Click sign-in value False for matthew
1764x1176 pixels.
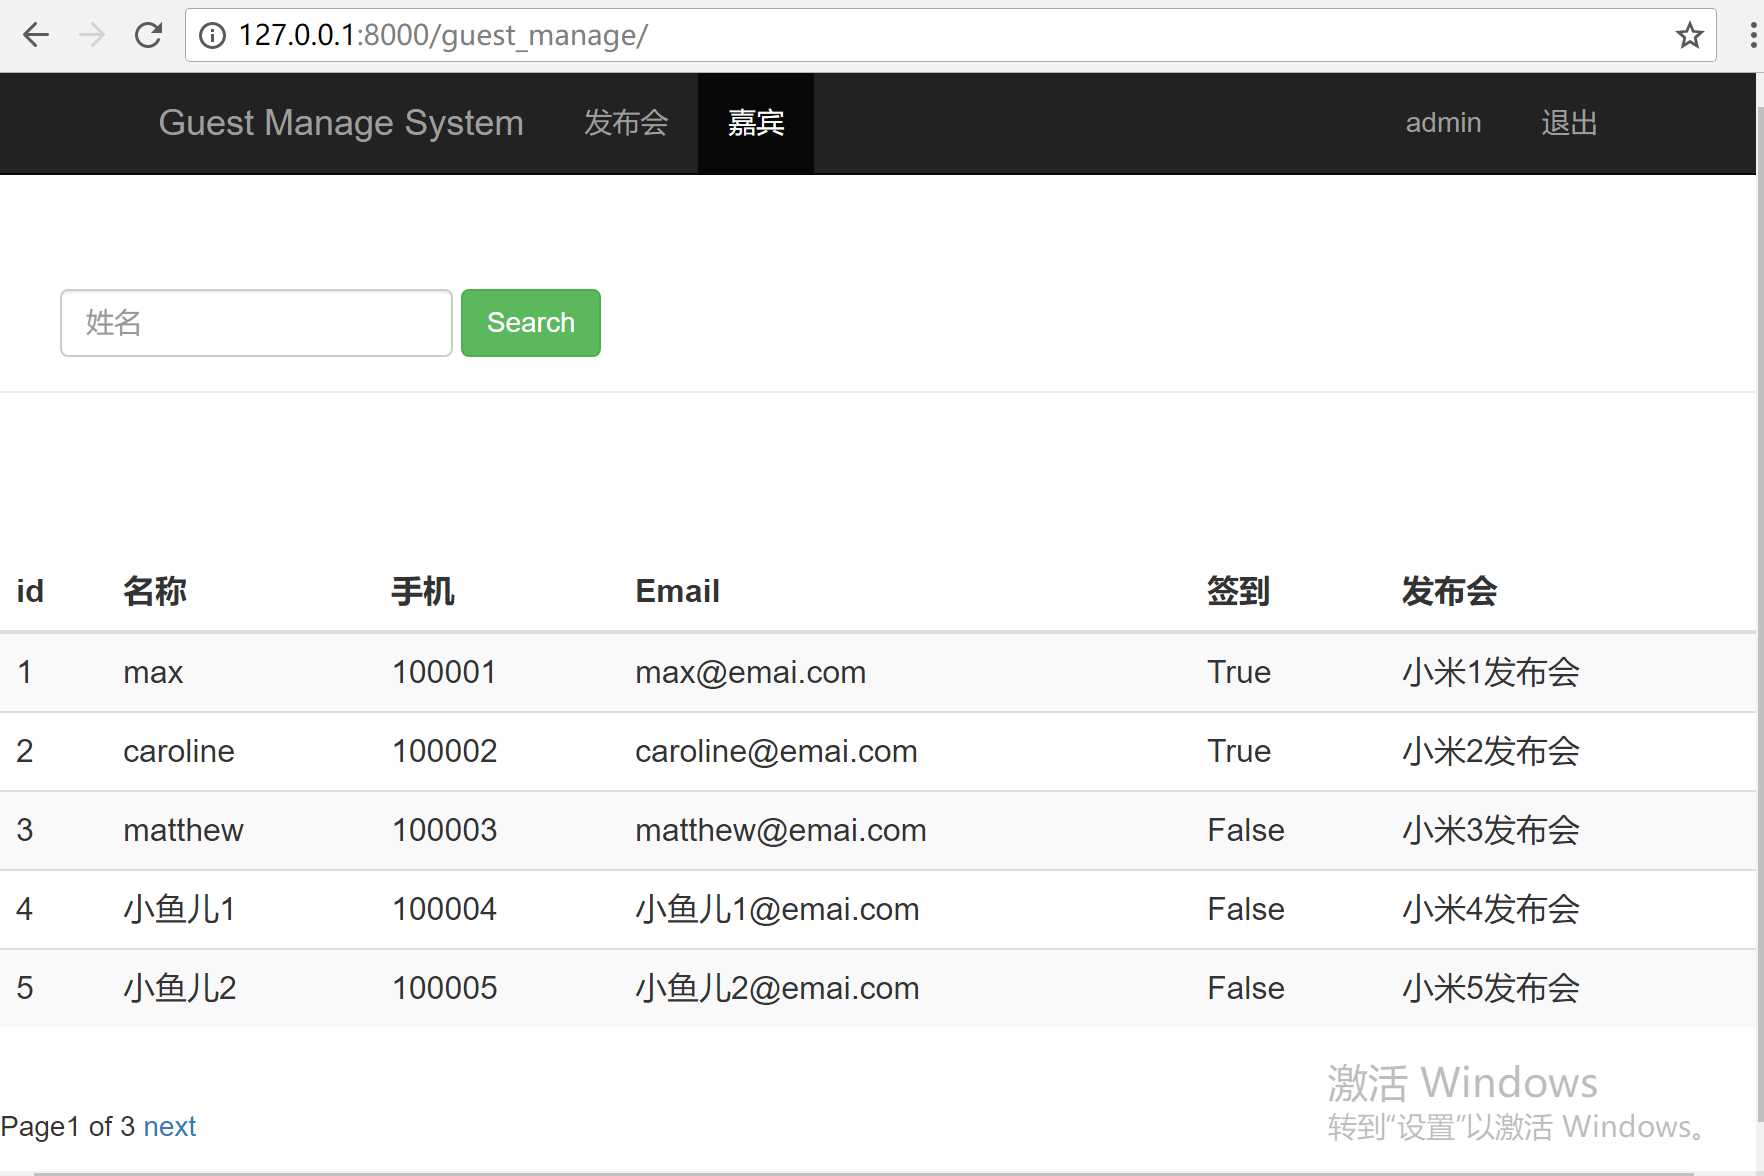1246,830
